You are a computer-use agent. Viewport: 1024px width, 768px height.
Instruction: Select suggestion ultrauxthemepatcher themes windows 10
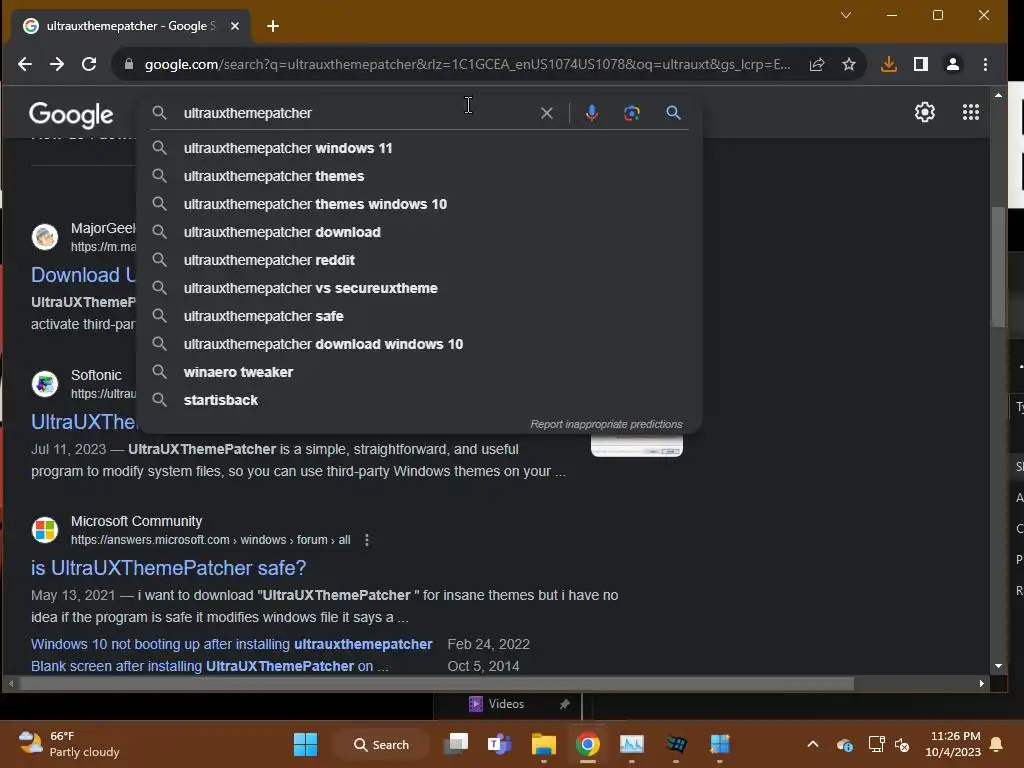419,204
